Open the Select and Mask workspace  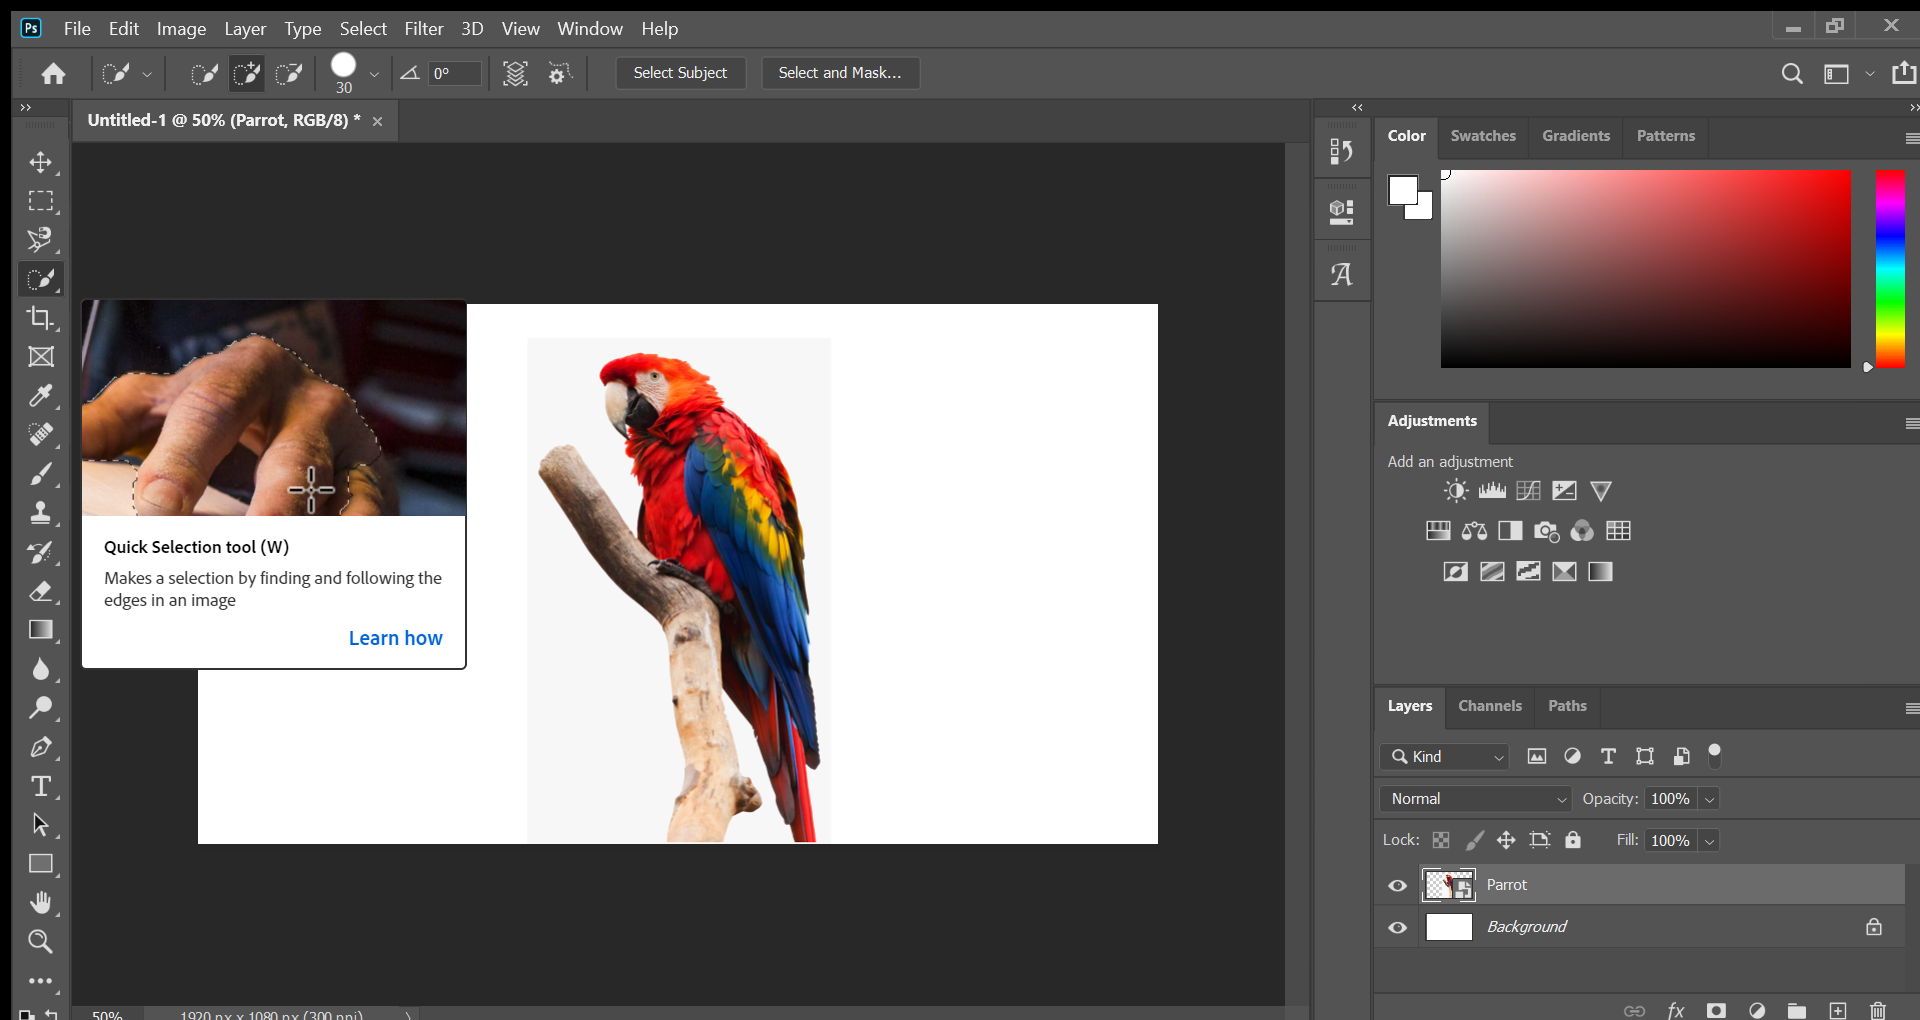[x=840, y=73]
